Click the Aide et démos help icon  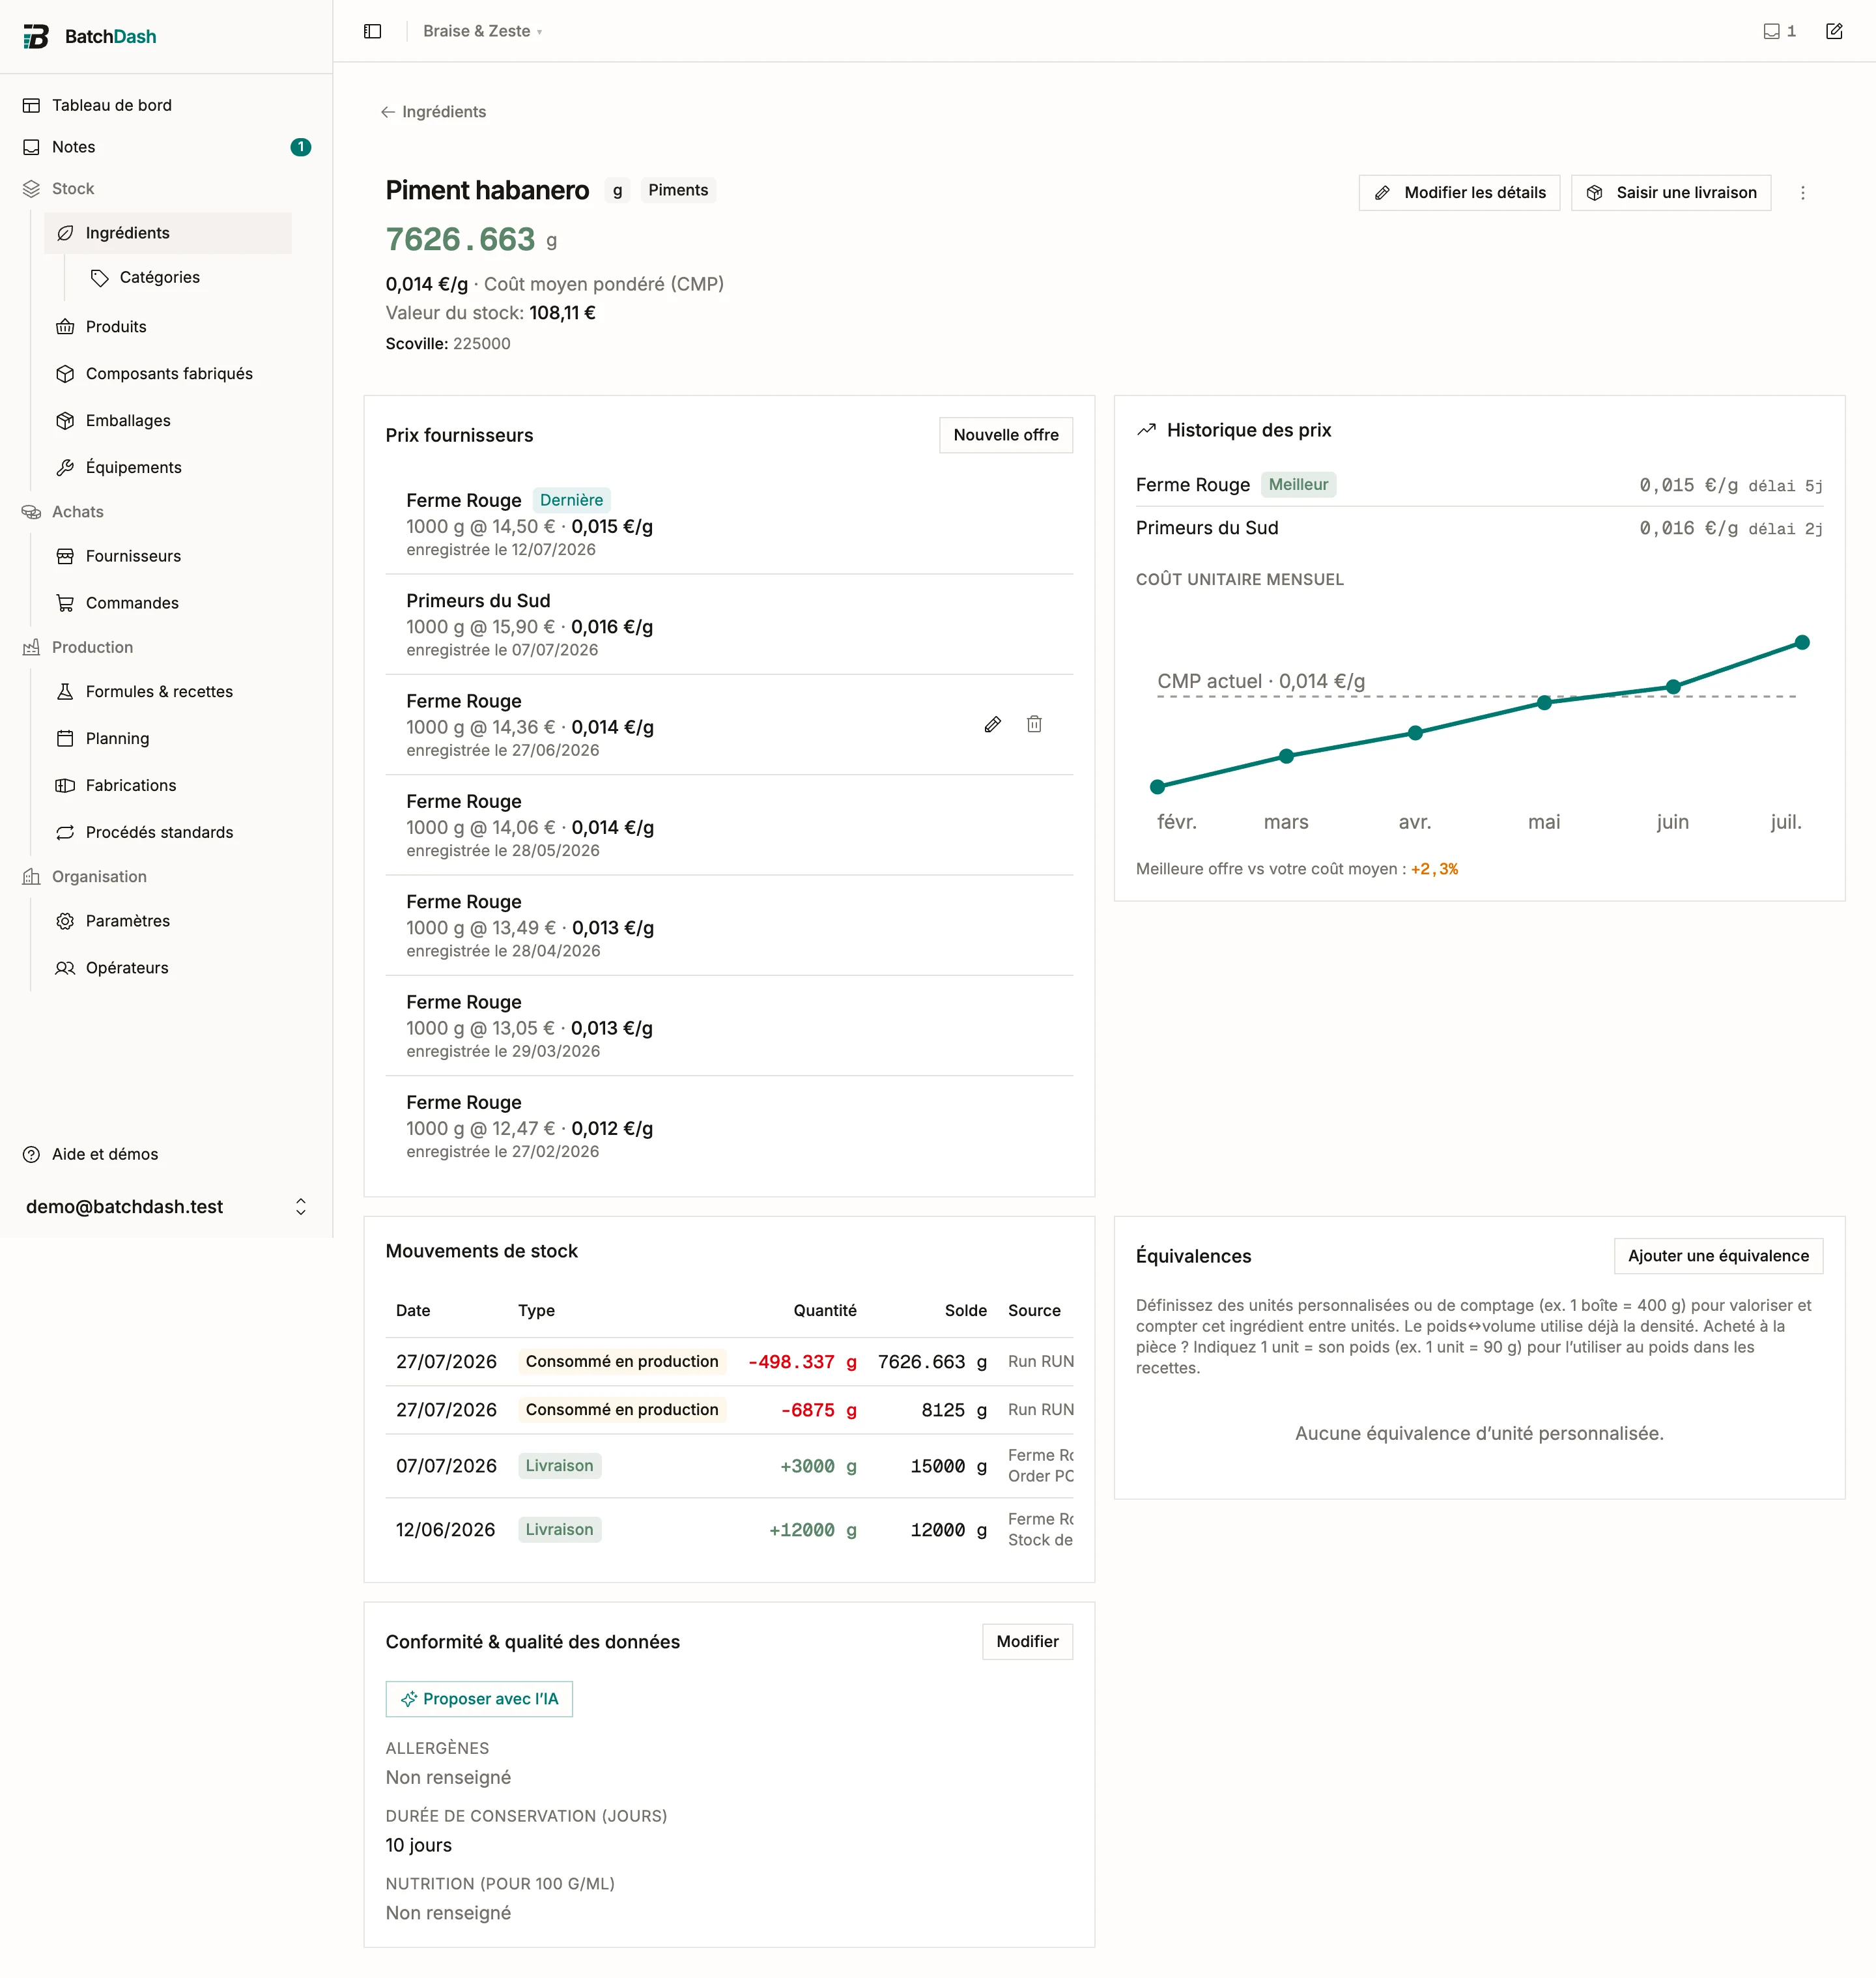[32, 1154]
